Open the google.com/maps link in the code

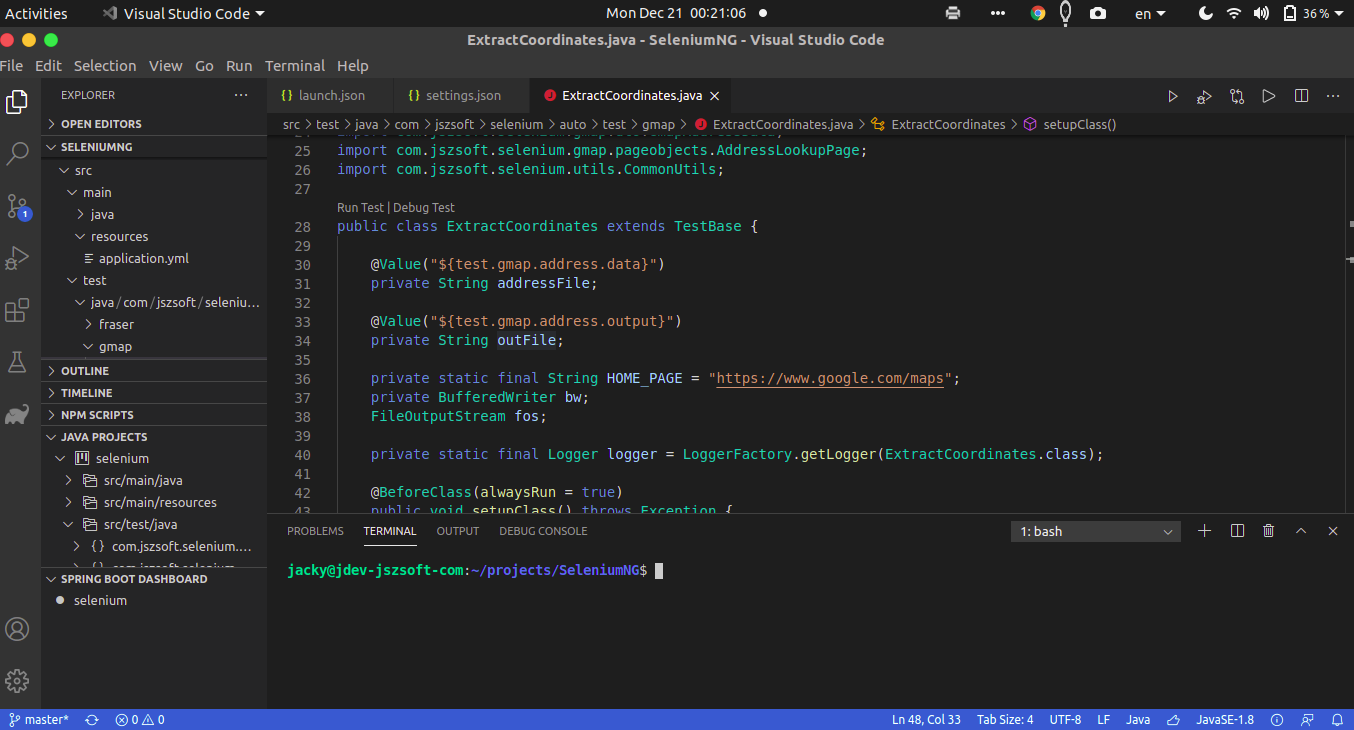coord(831,379)
